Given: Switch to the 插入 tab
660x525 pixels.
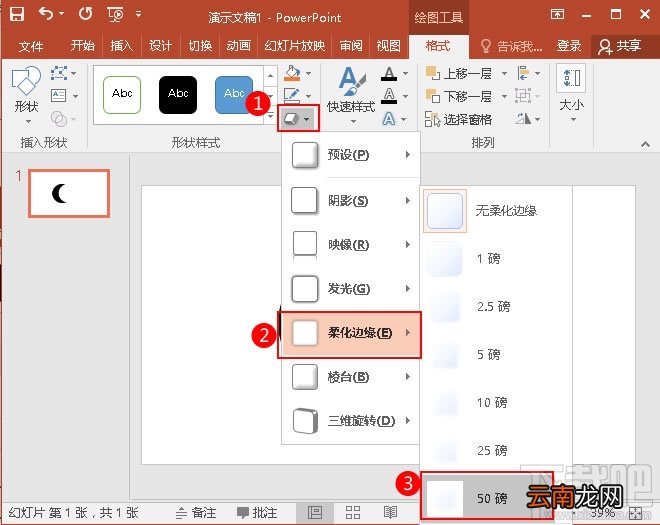Looking at the screenshot, I should tap(122, 45).
